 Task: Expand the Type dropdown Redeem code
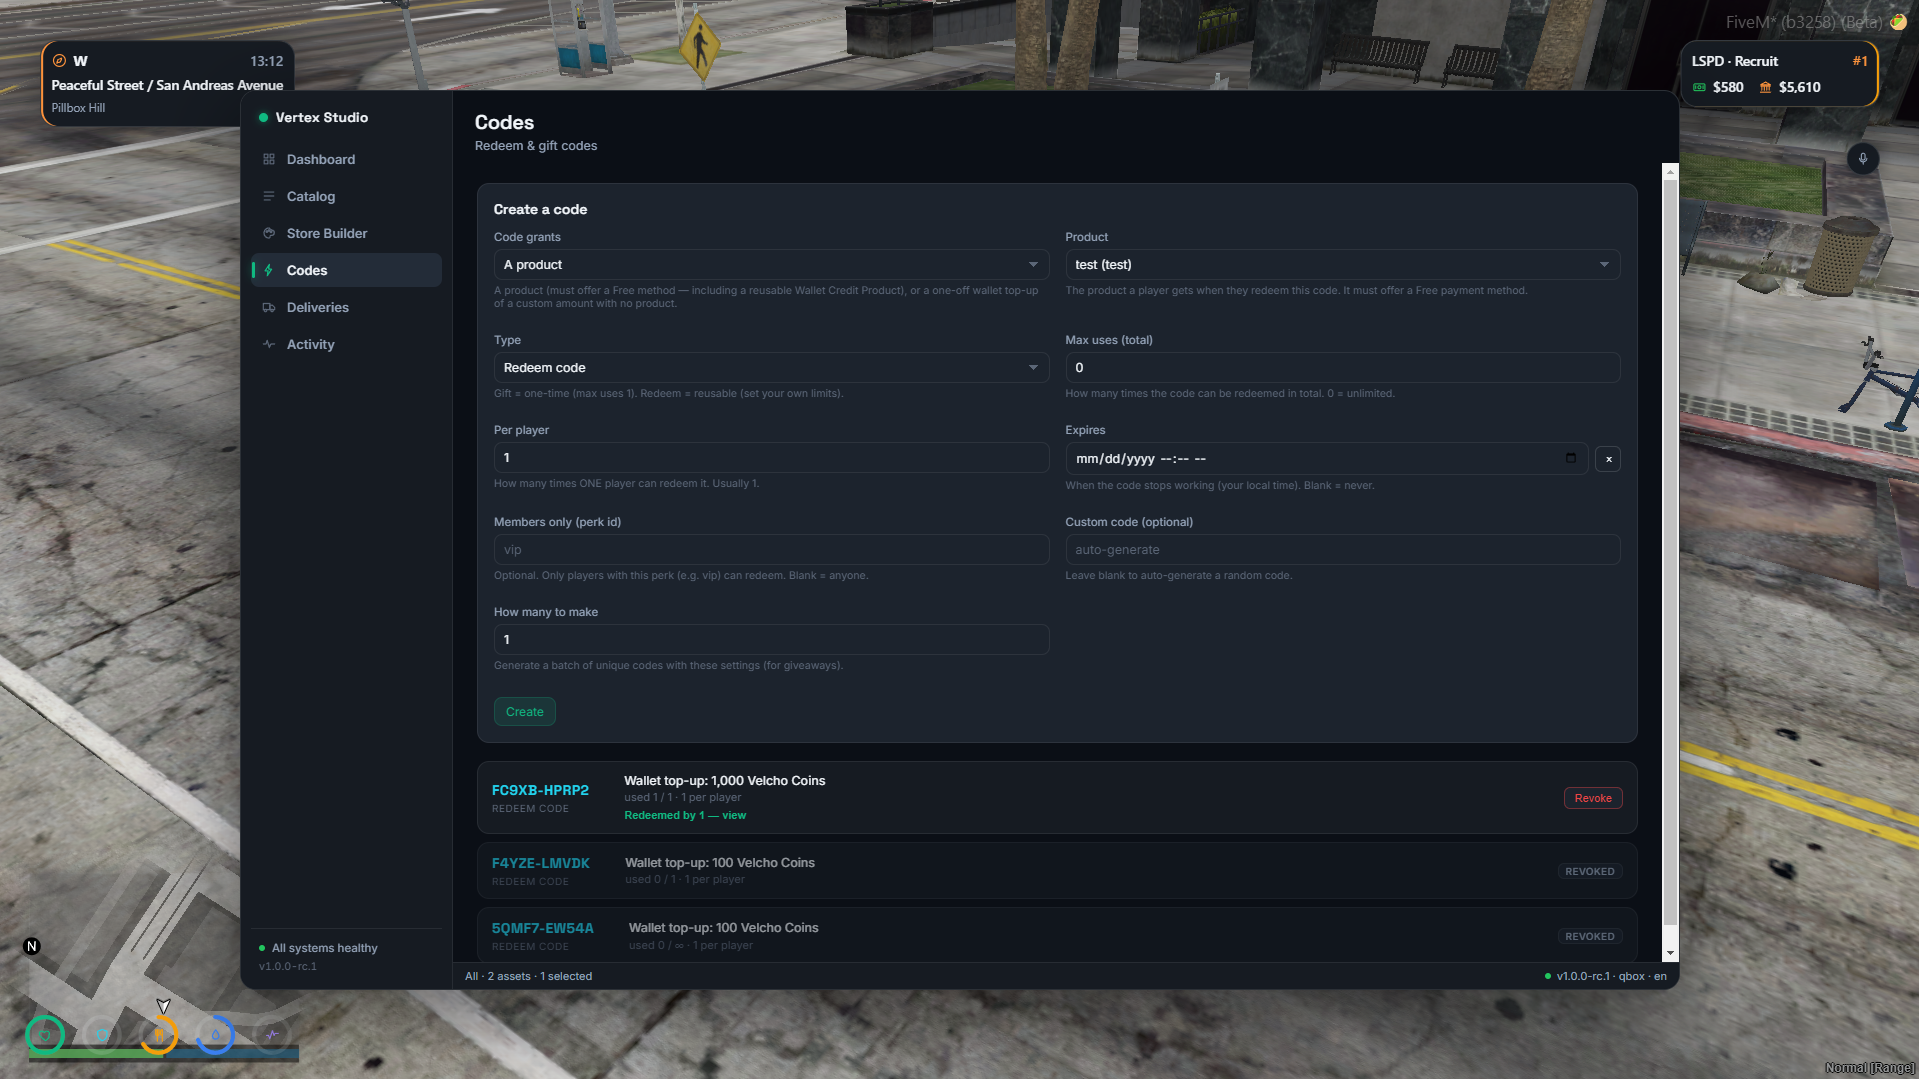click(771, 368)
